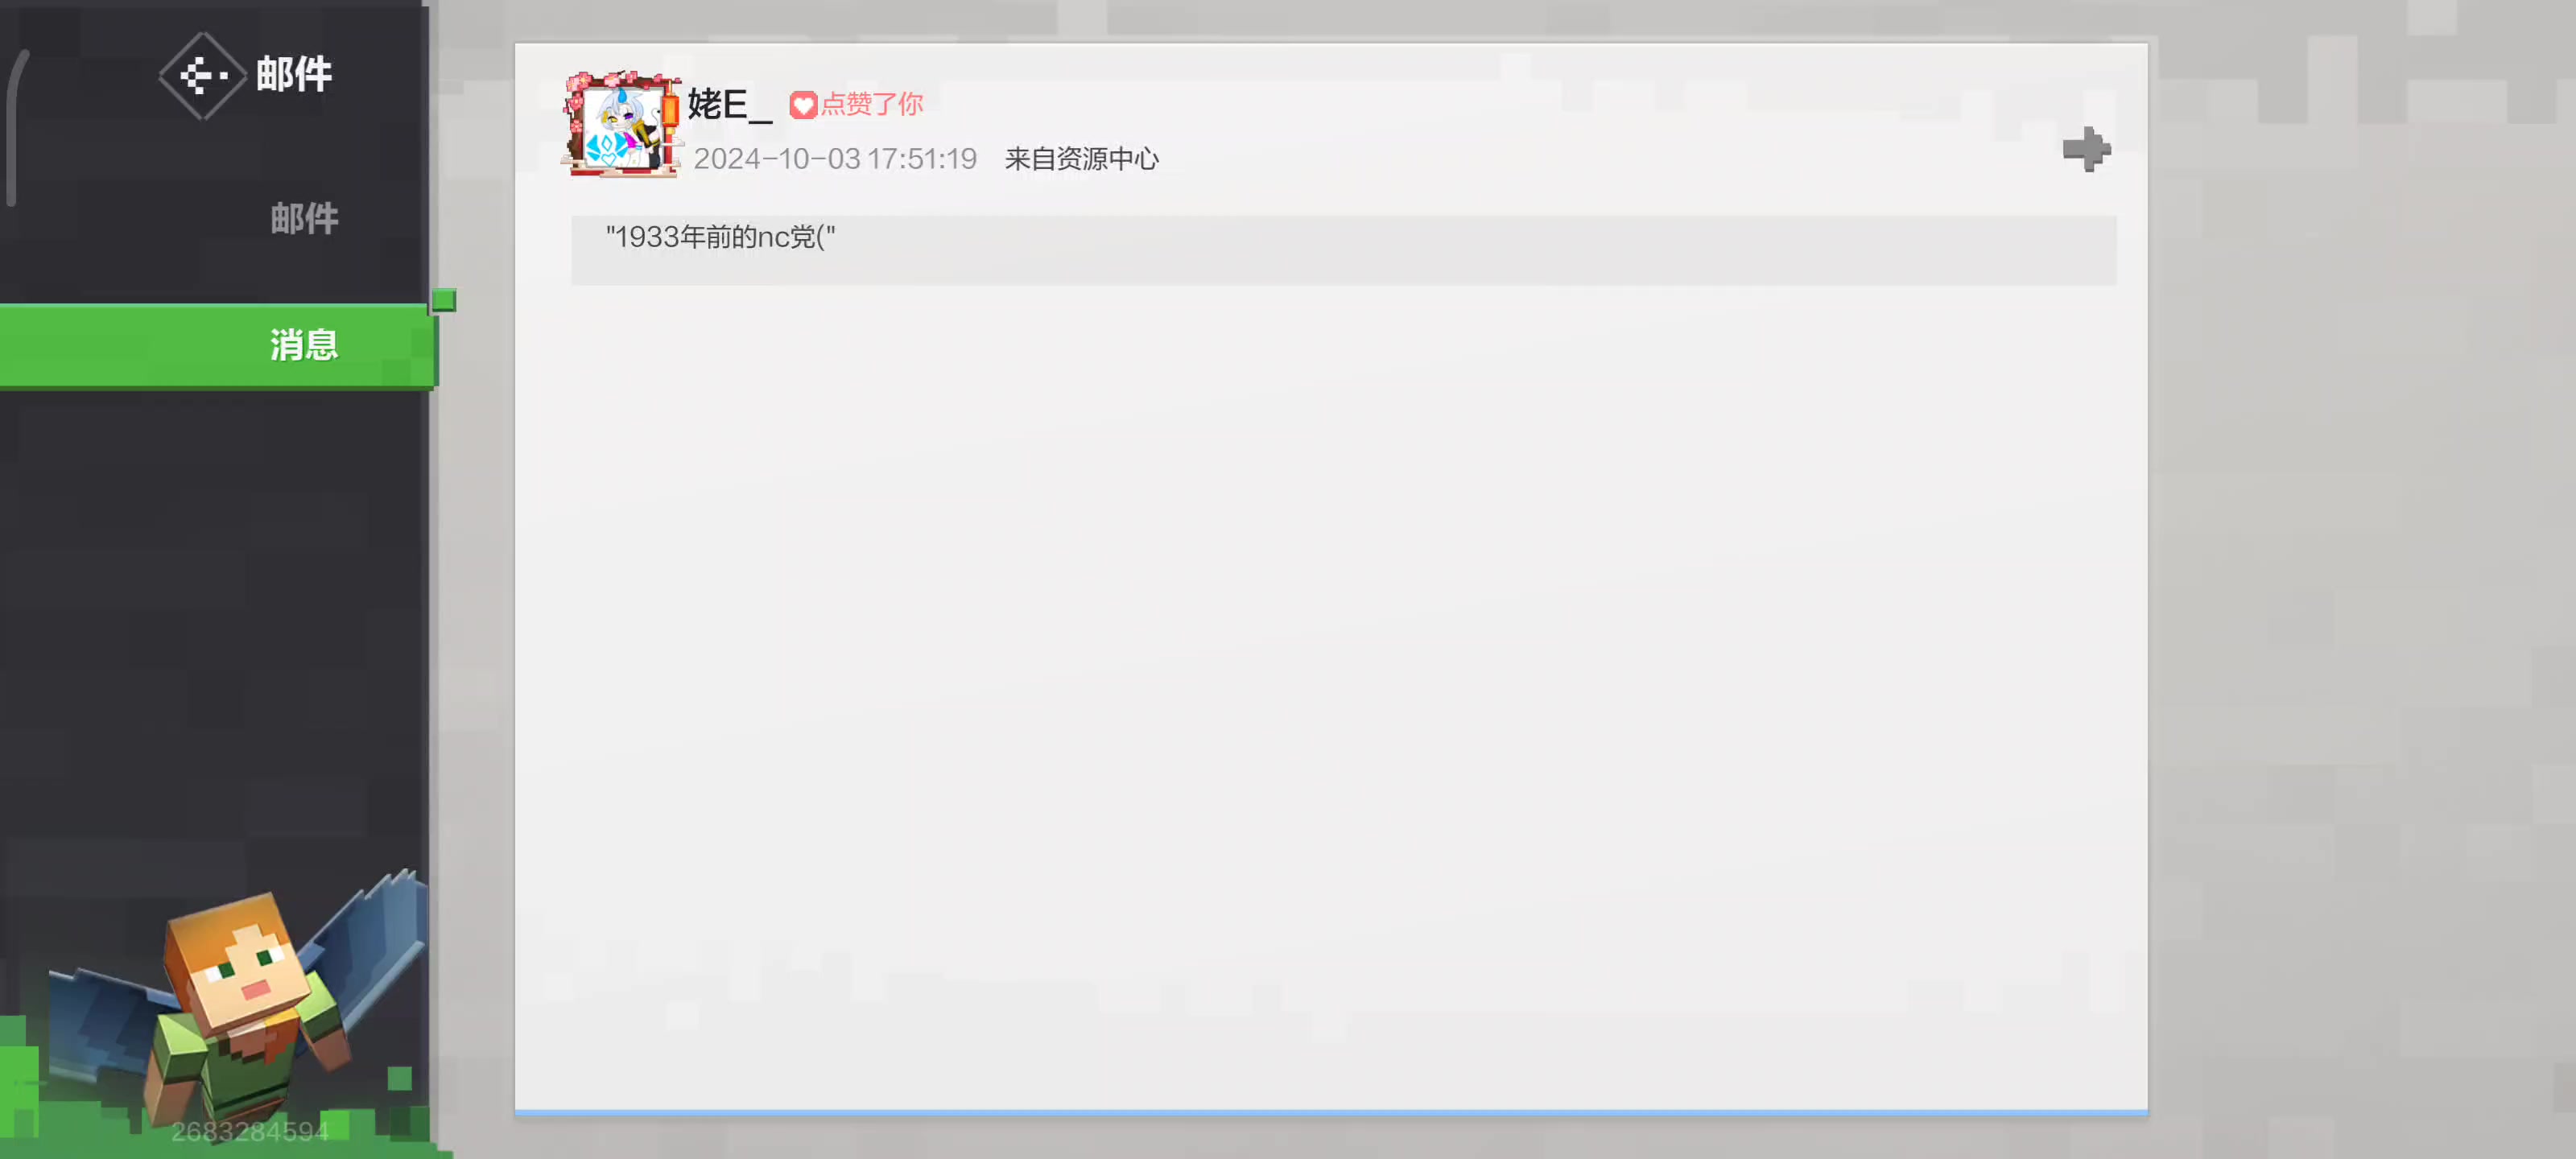Open the 来自资源中心 source link
Image resolution: width=2576 pixels, height=1159 pixels.
pyautogui.click(x=1081, y=159)
